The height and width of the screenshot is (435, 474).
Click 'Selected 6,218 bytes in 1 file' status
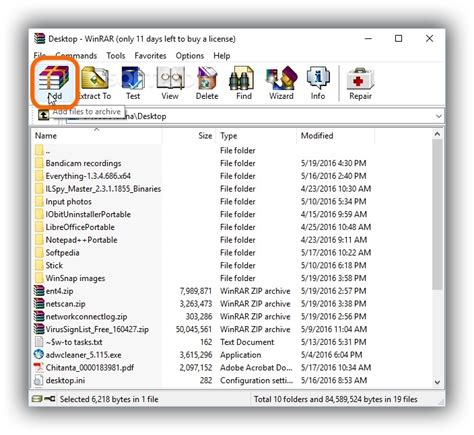click(109, 399)
